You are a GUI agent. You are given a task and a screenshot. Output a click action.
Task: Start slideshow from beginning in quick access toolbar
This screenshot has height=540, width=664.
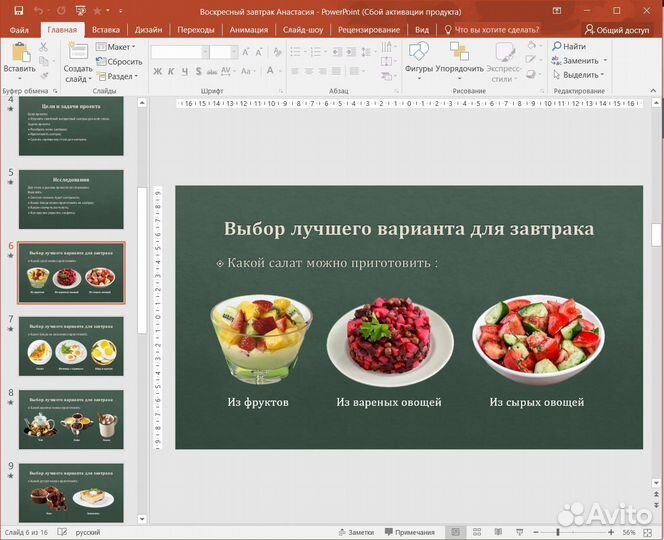click(80, 11)
